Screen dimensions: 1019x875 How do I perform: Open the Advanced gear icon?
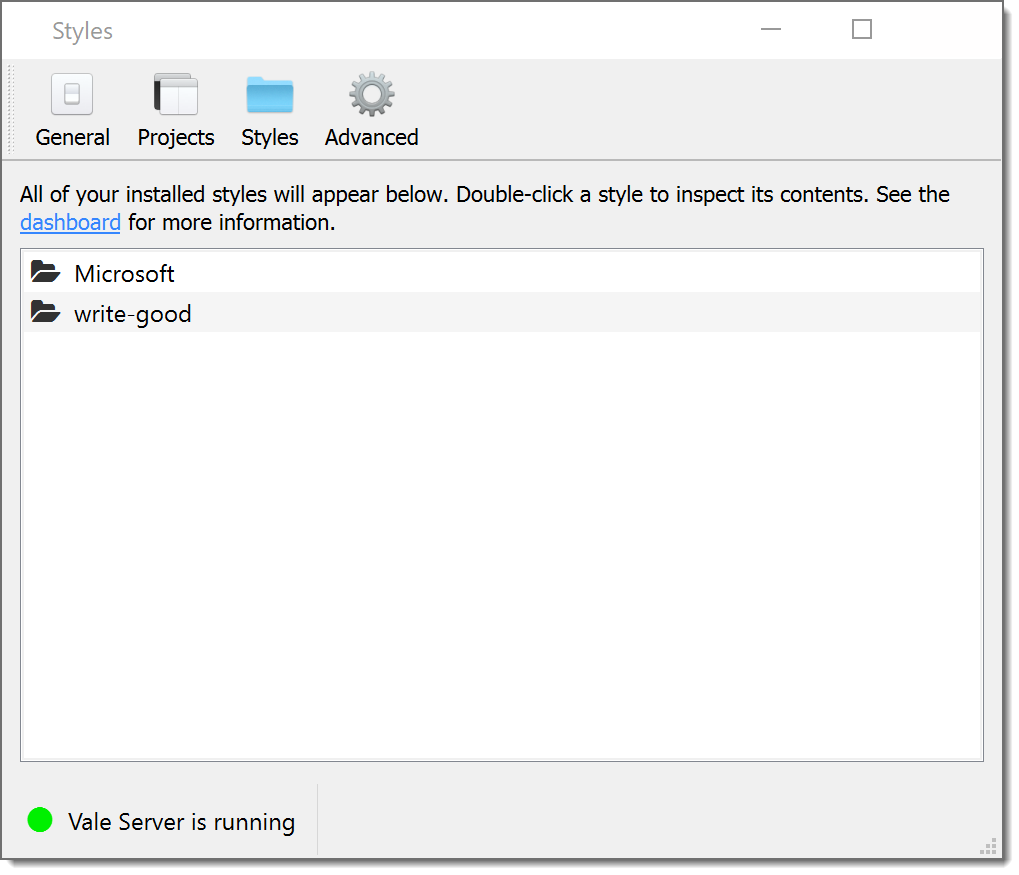point(372,94)
